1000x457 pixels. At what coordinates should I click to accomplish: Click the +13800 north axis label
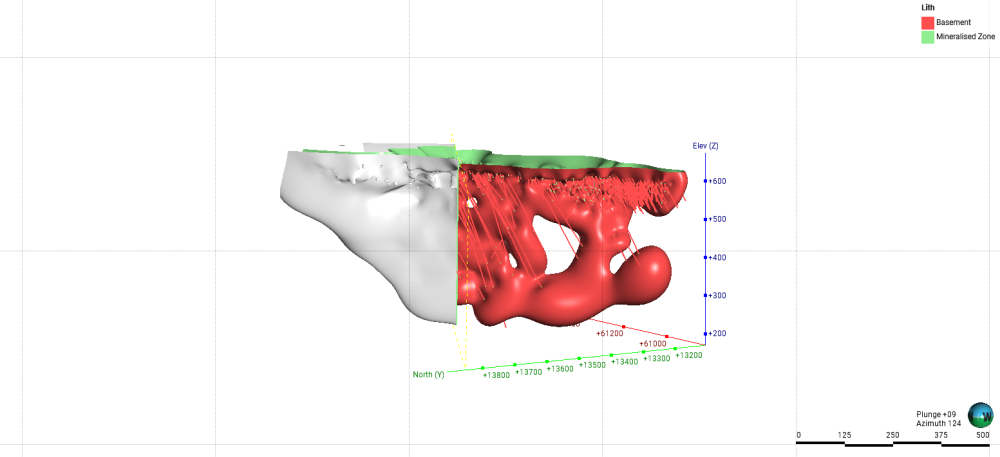(496, 375)
